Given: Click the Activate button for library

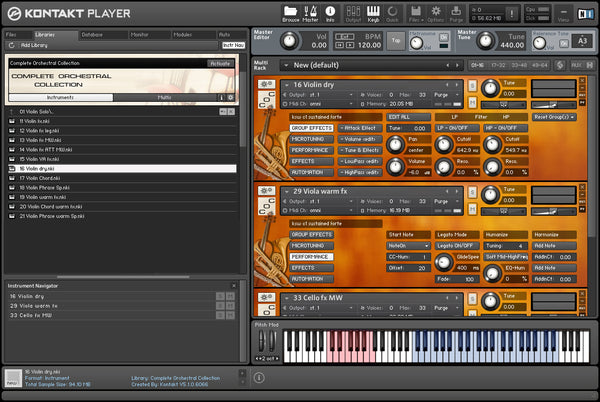Looking at the screenshot, I should (x=220, y=62).
